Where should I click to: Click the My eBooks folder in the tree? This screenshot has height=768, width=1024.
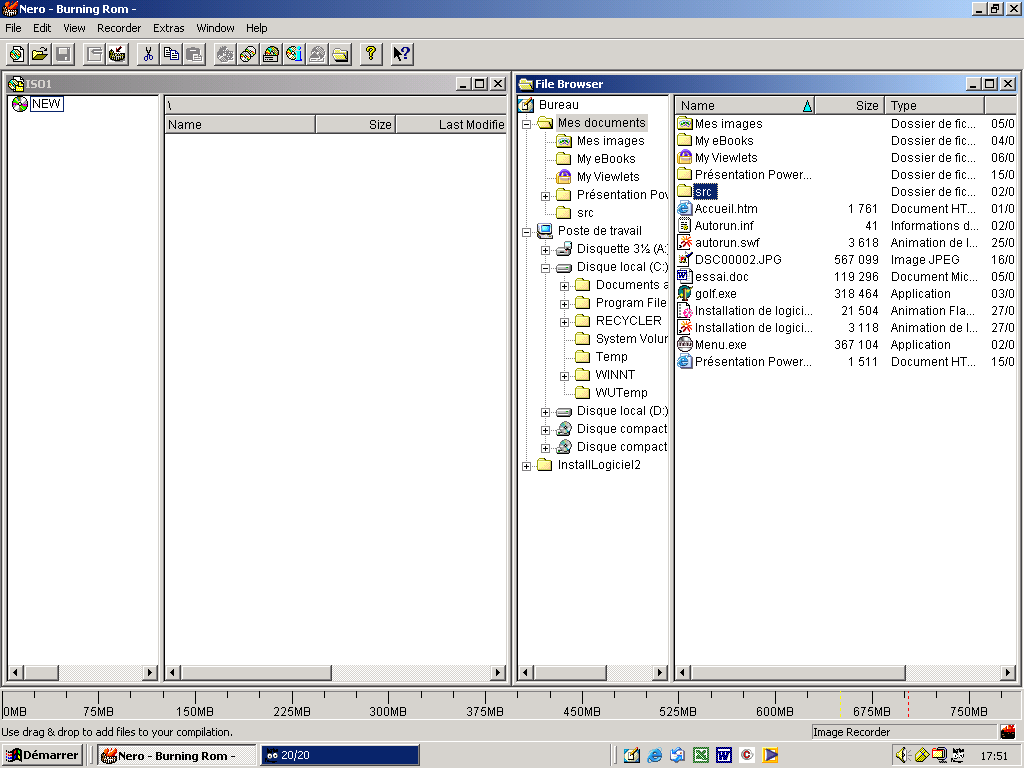click(x=605, y=159)
